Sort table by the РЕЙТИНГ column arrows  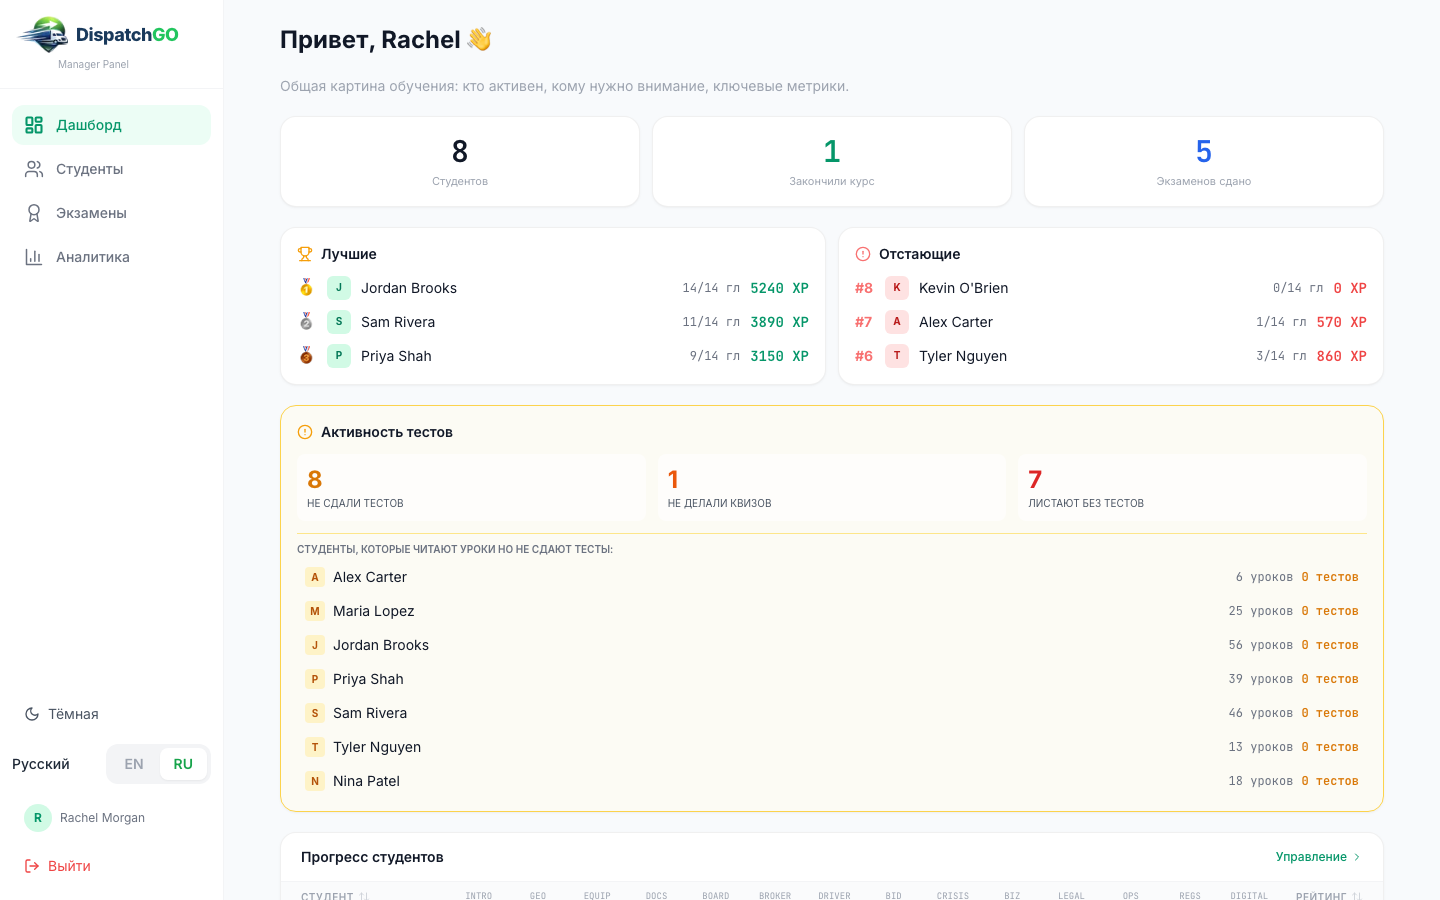point(1357,896)
